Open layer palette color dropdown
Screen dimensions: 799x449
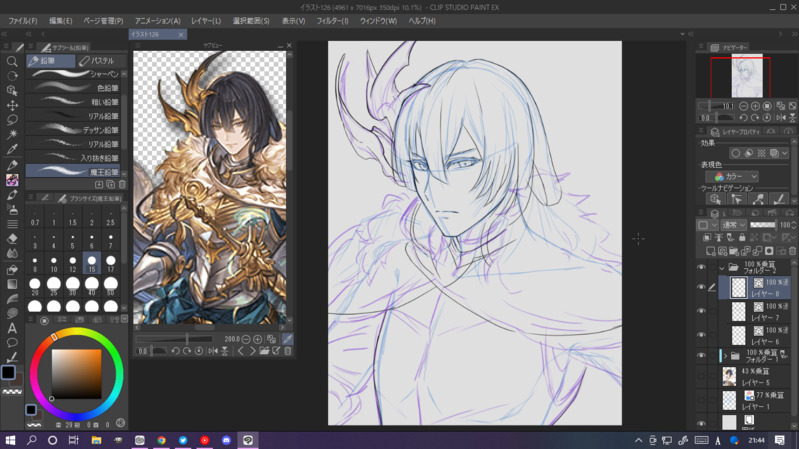pyautogui.click(x=707, y=225)
